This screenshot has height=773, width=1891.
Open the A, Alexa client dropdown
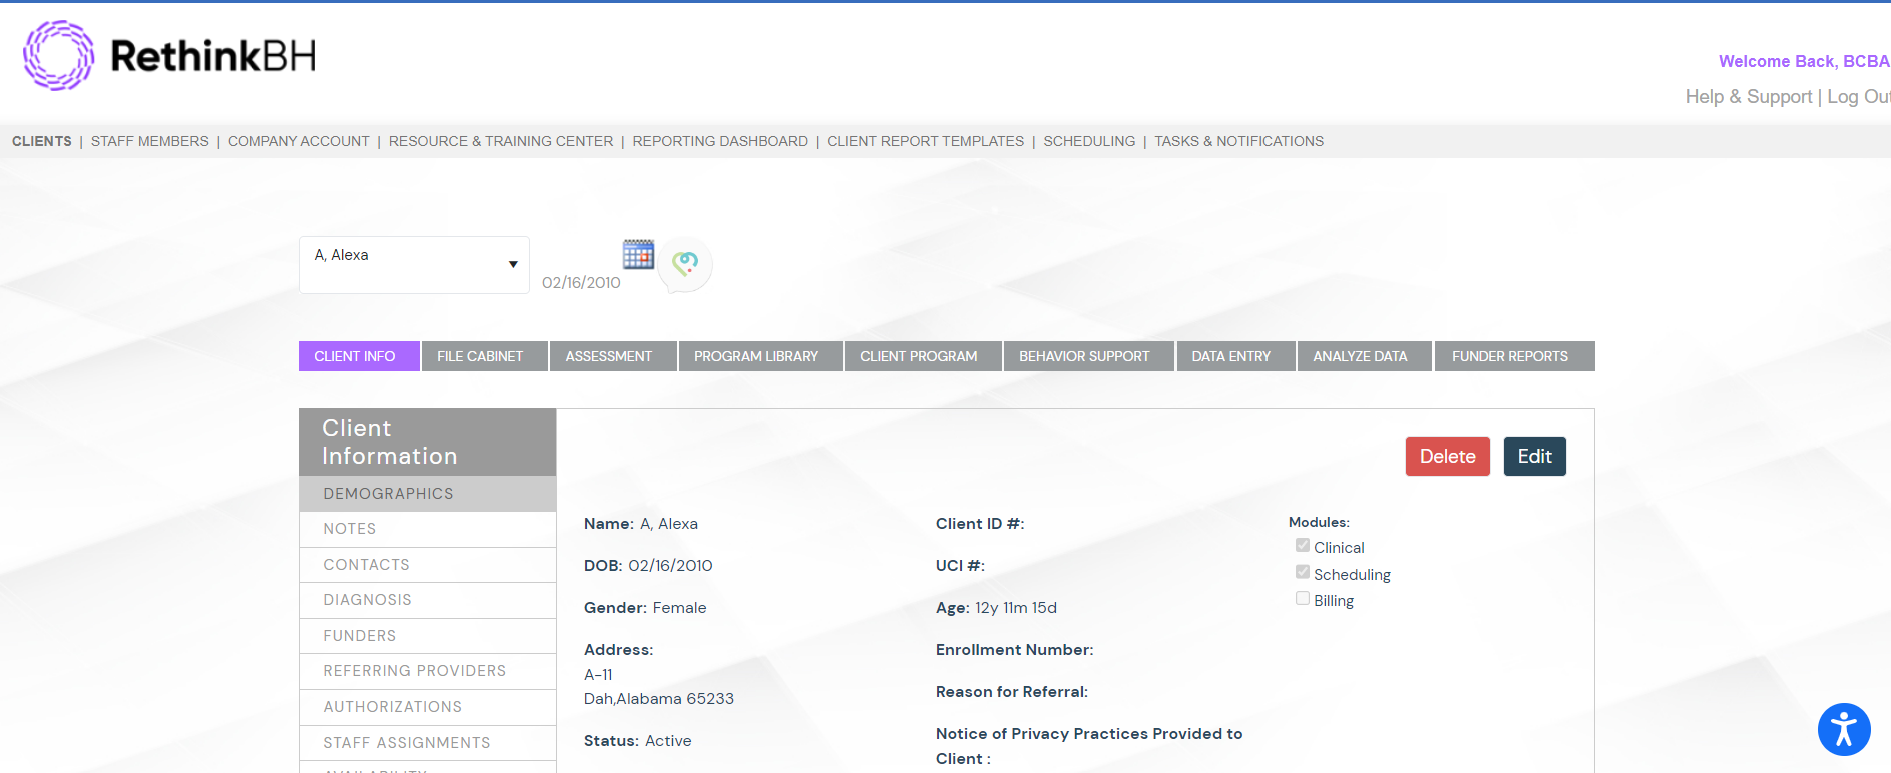tap(414, 265)
